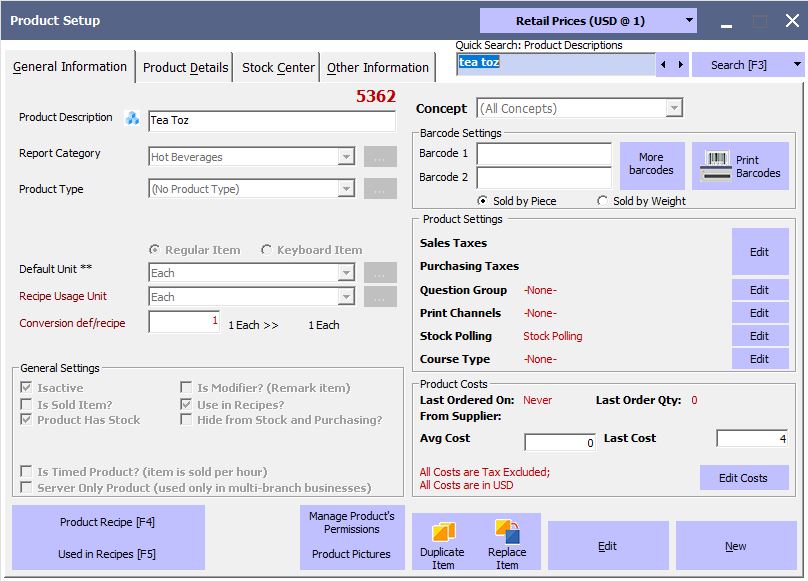The image size is (808, 581).
Task: Click the red Stock Polling value
Action: 553,336
